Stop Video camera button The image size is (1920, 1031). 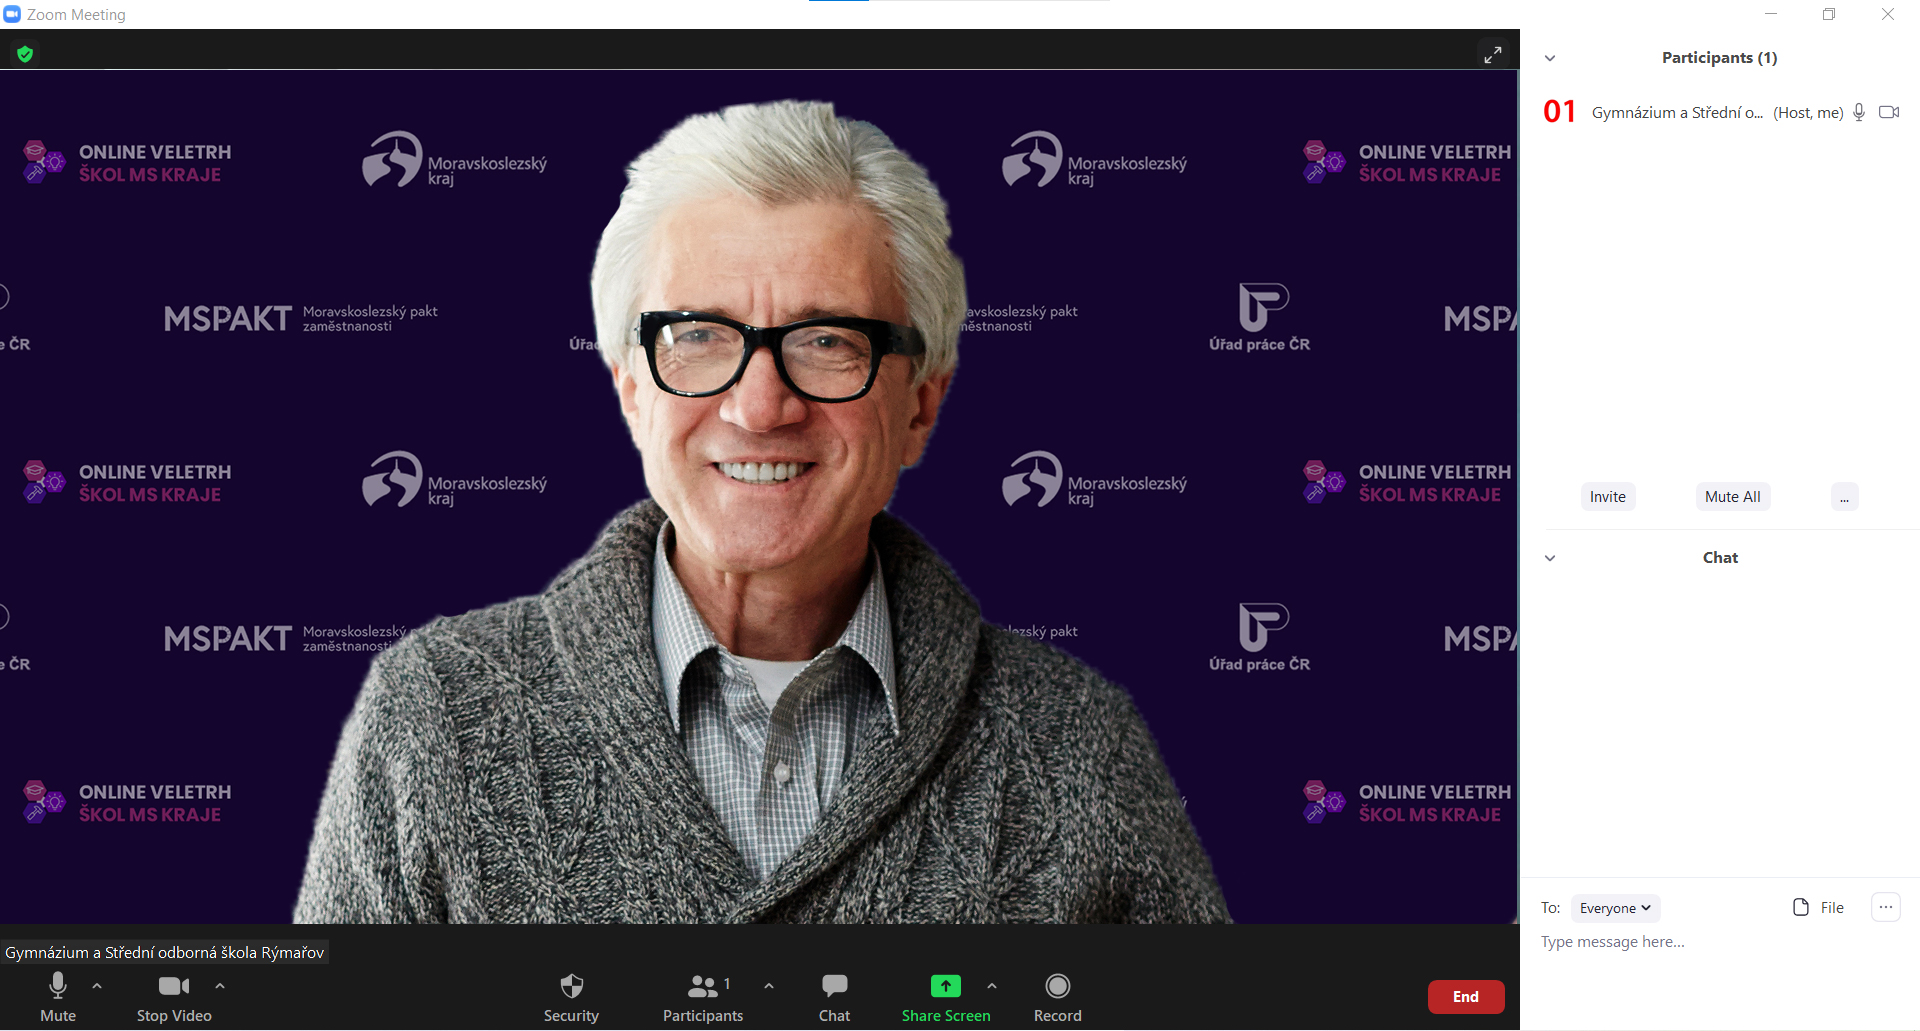coord(174,997)
